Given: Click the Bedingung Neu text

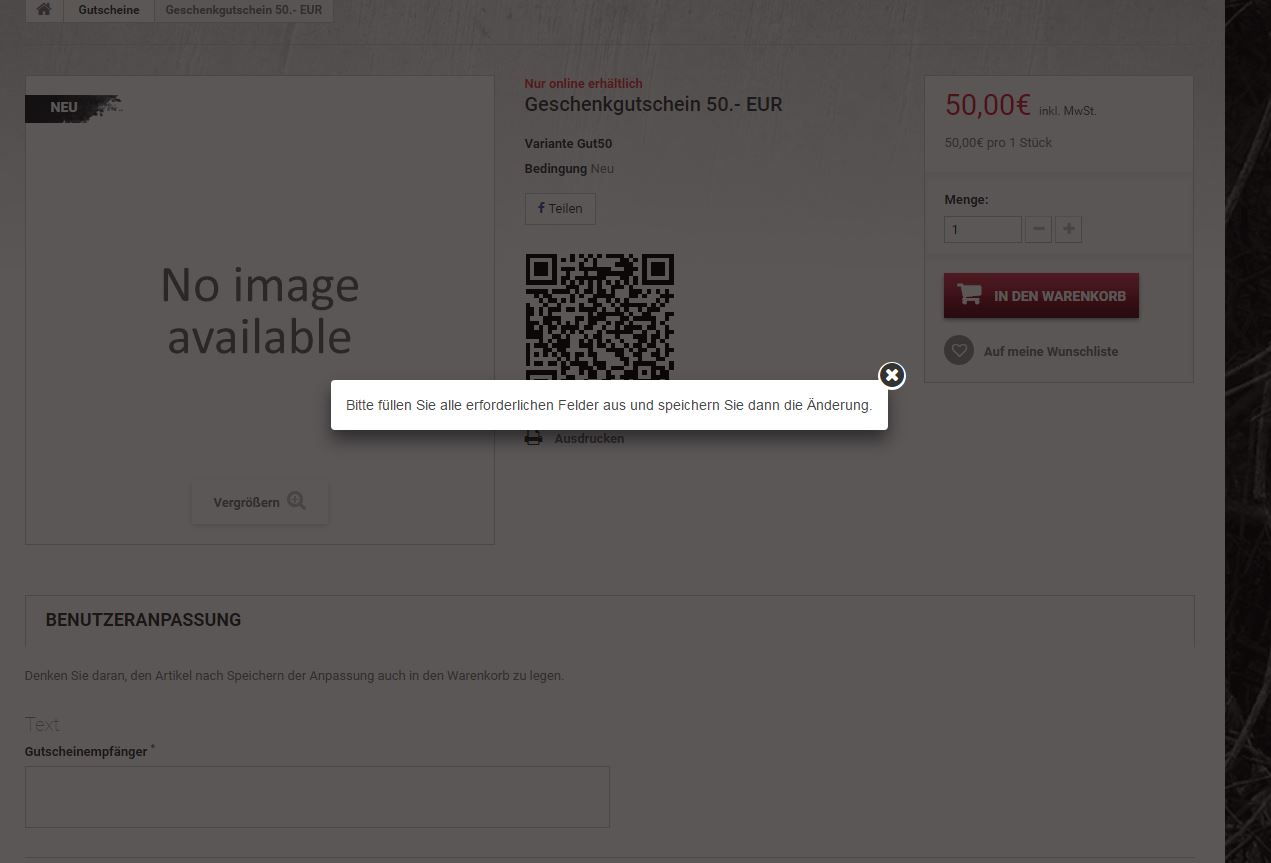Looking at the screenshot, I should (x=569, y=169).
